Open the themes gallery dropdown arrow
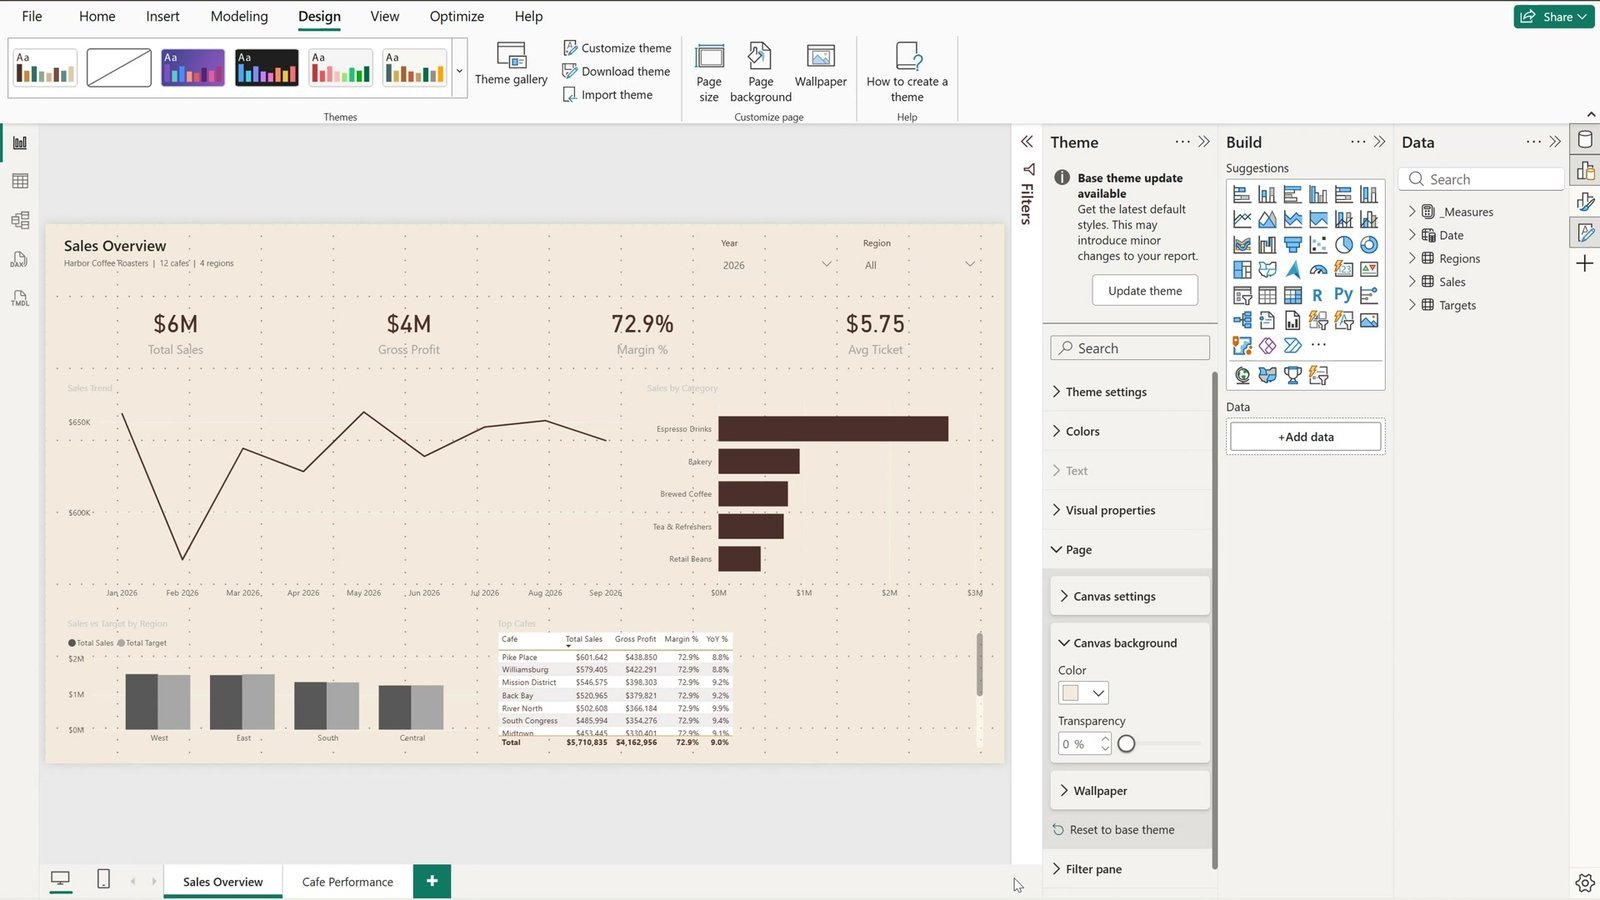The image size is (1600, 900). click(x=459, y=70)
